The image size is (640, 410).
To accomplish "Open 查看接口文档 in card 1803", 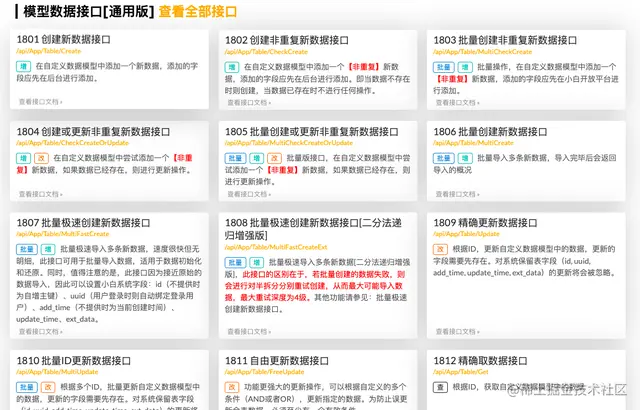I will [458, 102].
